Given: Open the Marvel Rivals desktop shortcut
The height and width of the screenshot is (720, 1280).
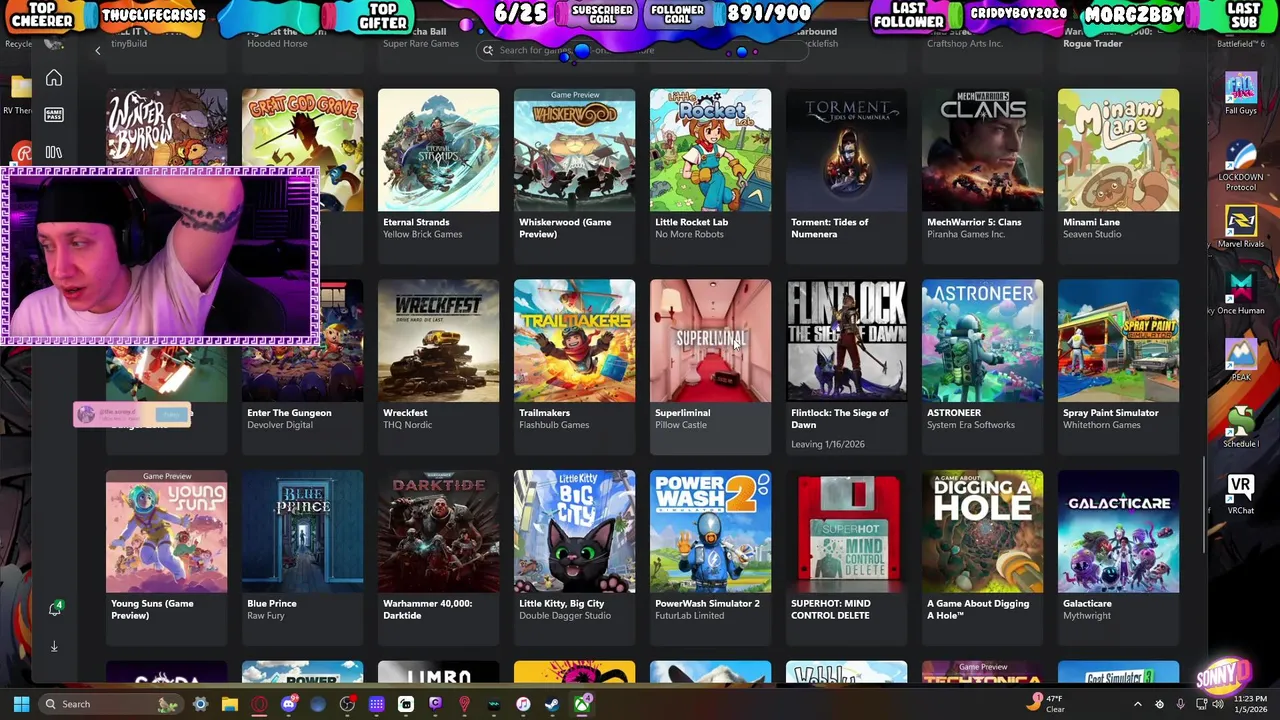Looking at the screenshot, I should (x=1241, y=227).
